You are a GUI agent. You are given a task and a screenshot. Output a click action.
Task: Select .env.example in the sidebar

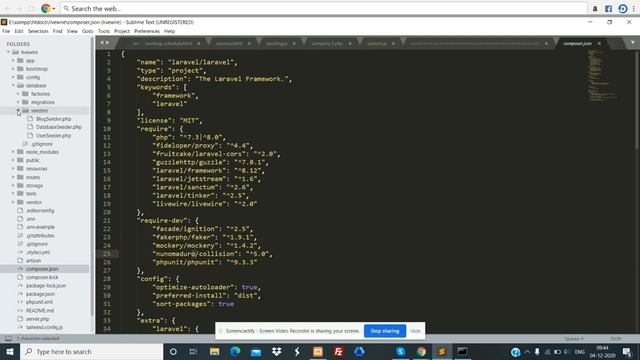click(40, 227)
